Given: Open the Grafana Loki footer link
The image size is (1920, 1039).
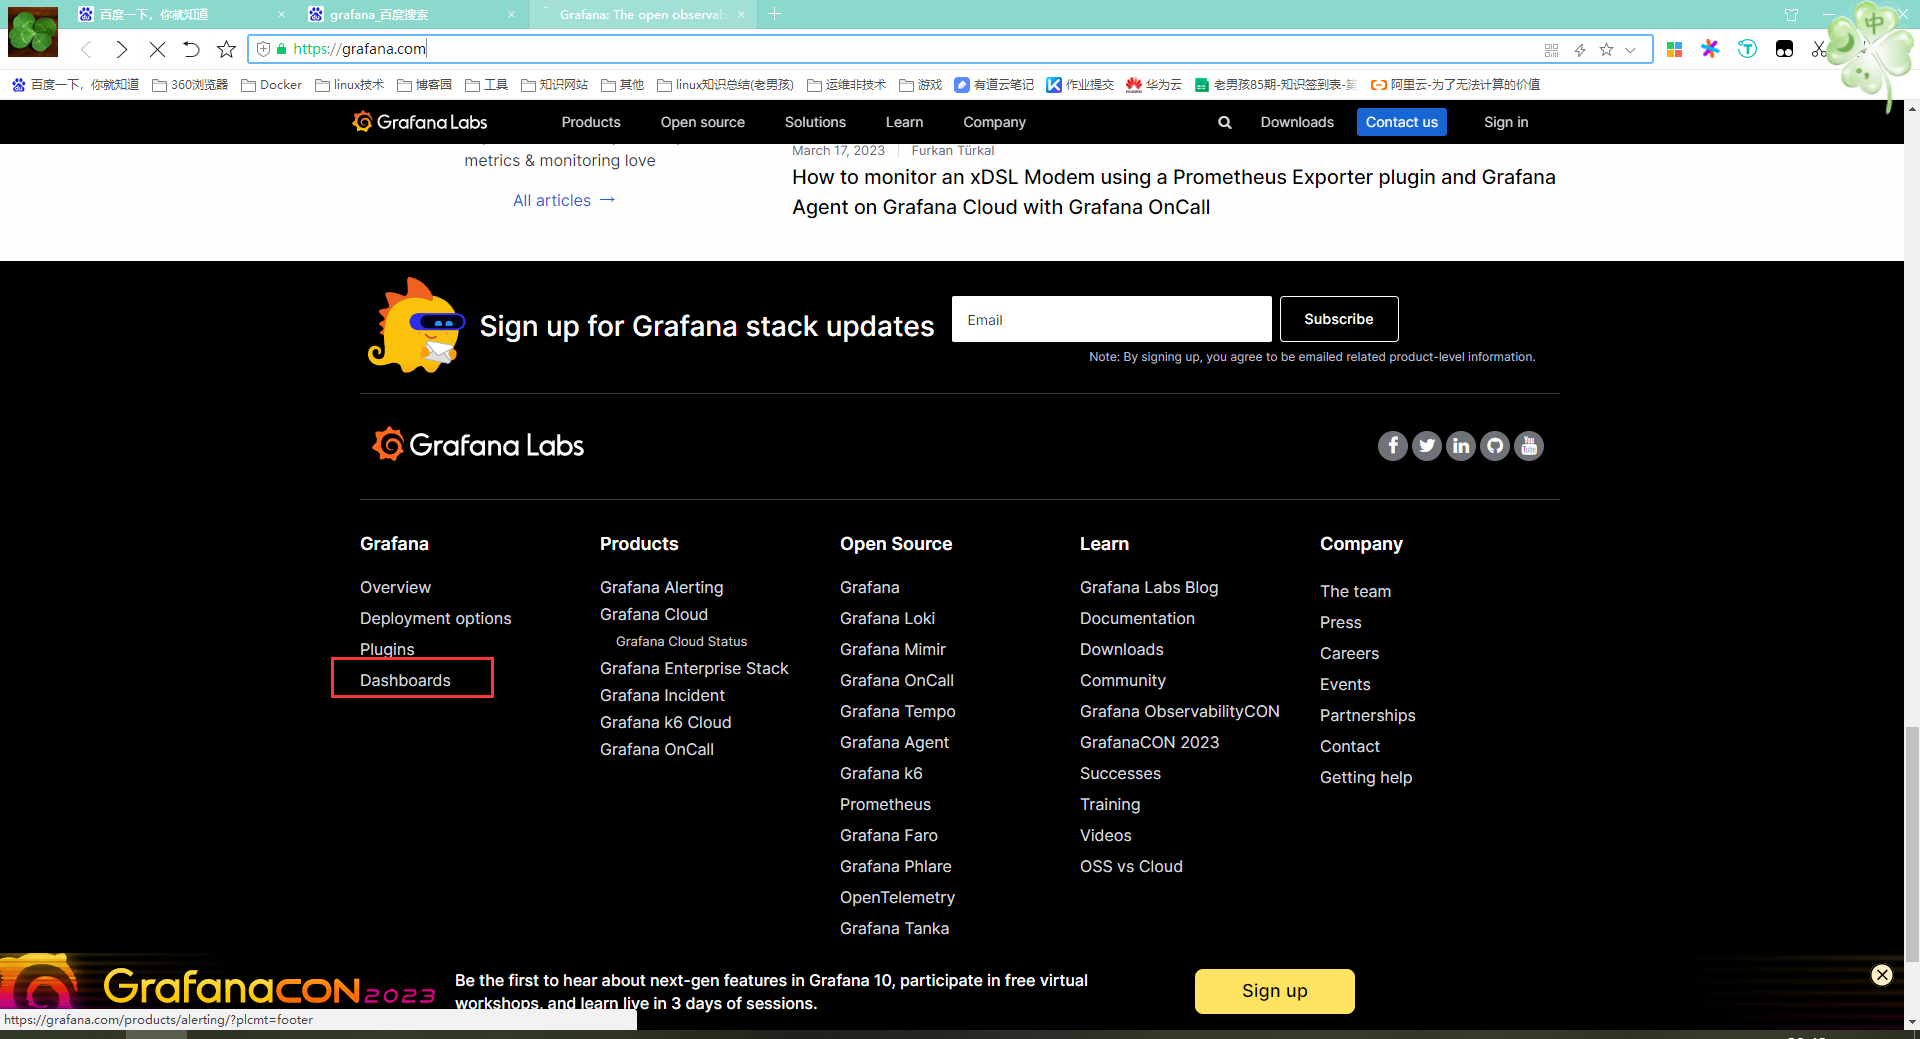Looking at the screenshot, I should tap(887, 618).
